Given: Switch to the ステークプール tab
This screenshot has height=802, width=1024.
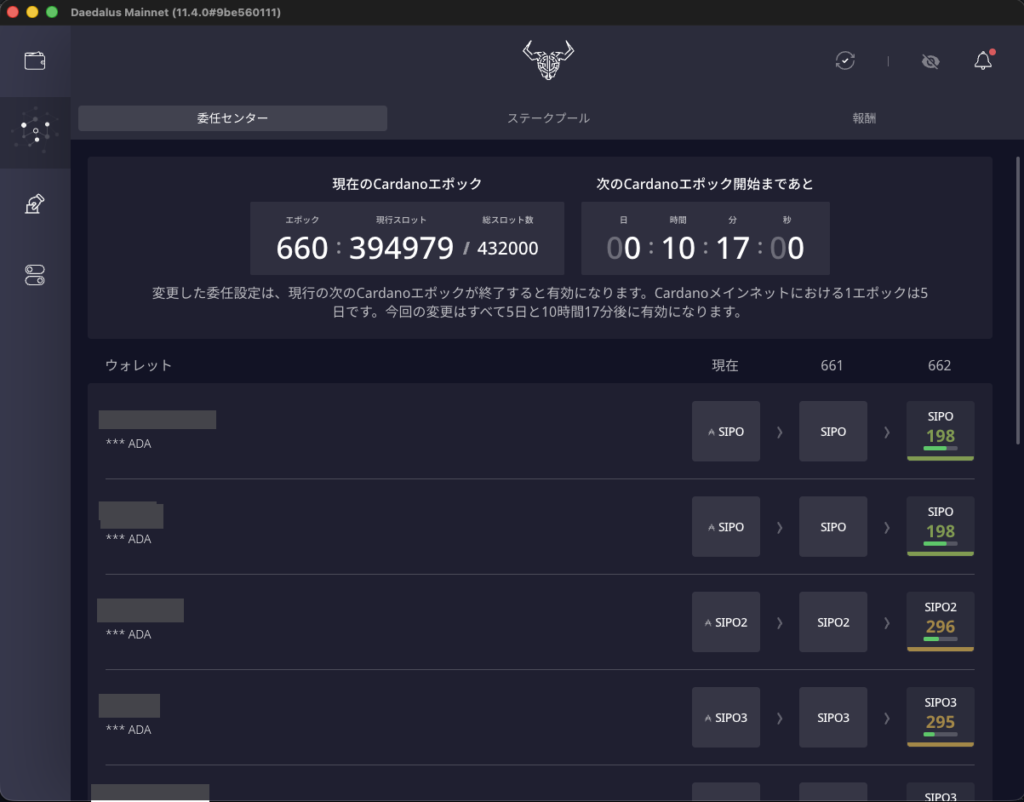Looking at the screenshot, I should [x=548, y=118].
